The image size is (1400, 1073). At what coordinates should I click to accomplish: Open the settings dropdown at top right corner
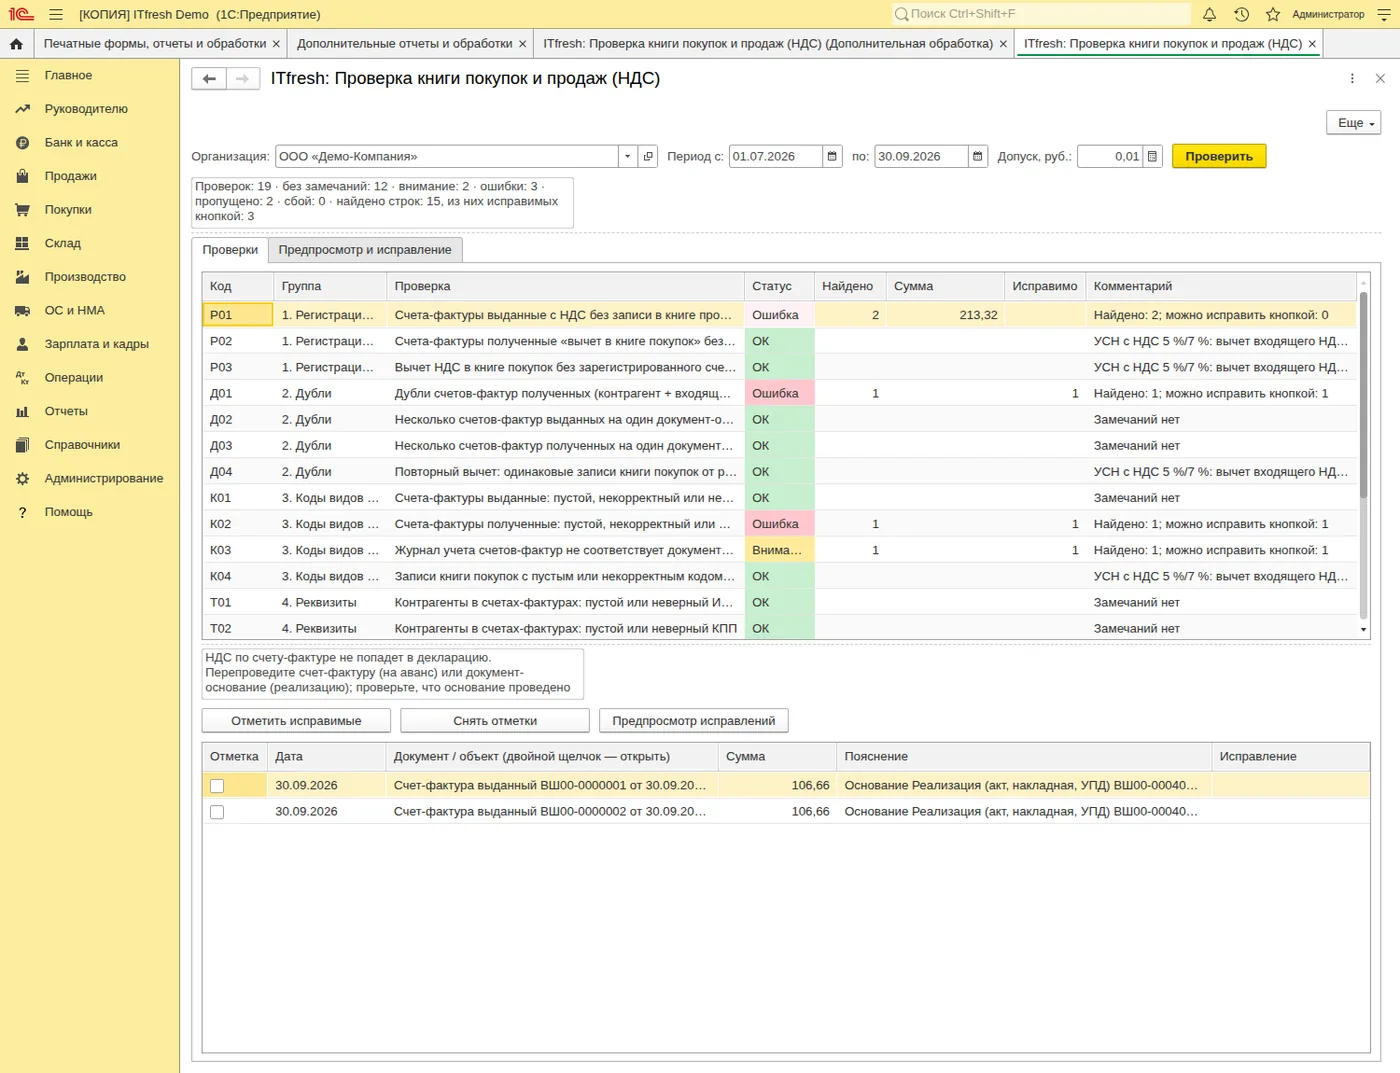point(1384,14)
